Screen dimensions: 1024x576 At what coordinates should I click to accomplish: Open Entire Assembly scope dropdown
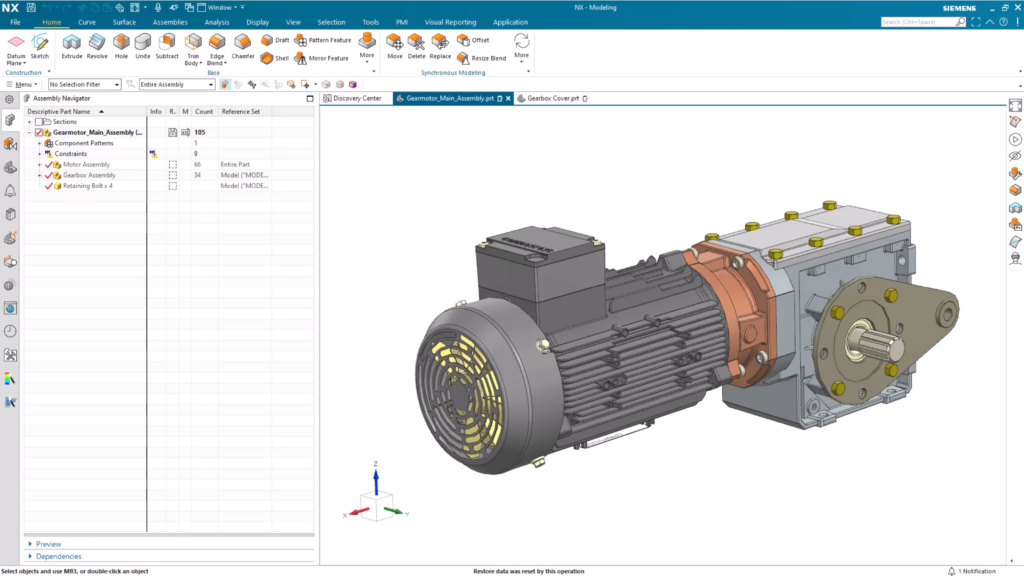pyautogui.click(x=176, y=84)
